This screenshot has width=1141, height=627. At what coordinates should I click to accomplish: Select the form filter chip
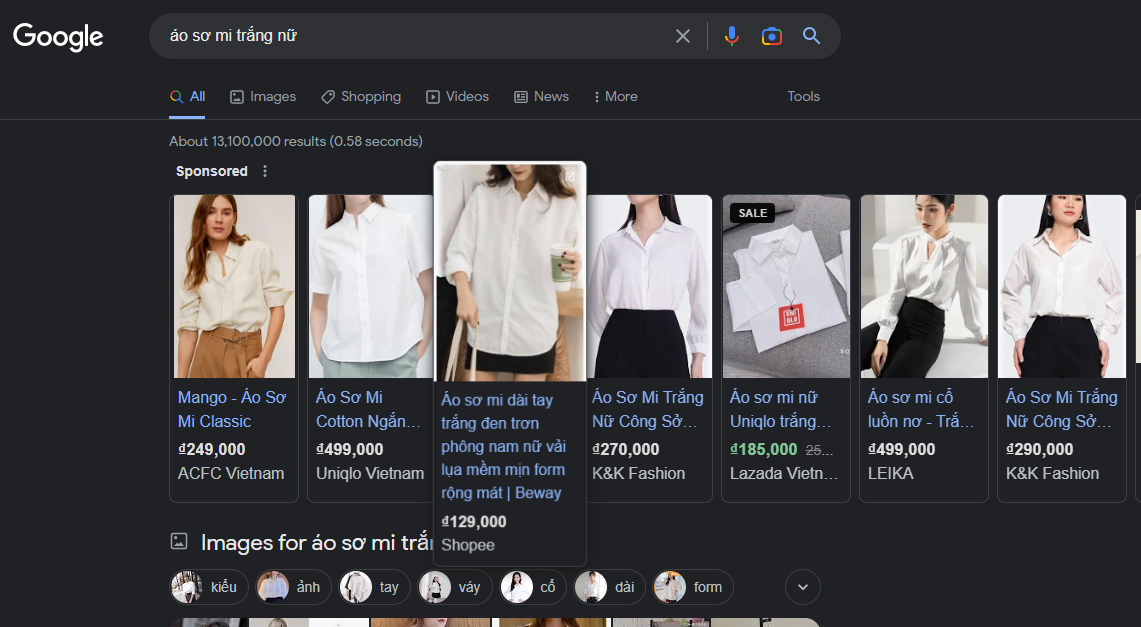click(x=693, y=587)
